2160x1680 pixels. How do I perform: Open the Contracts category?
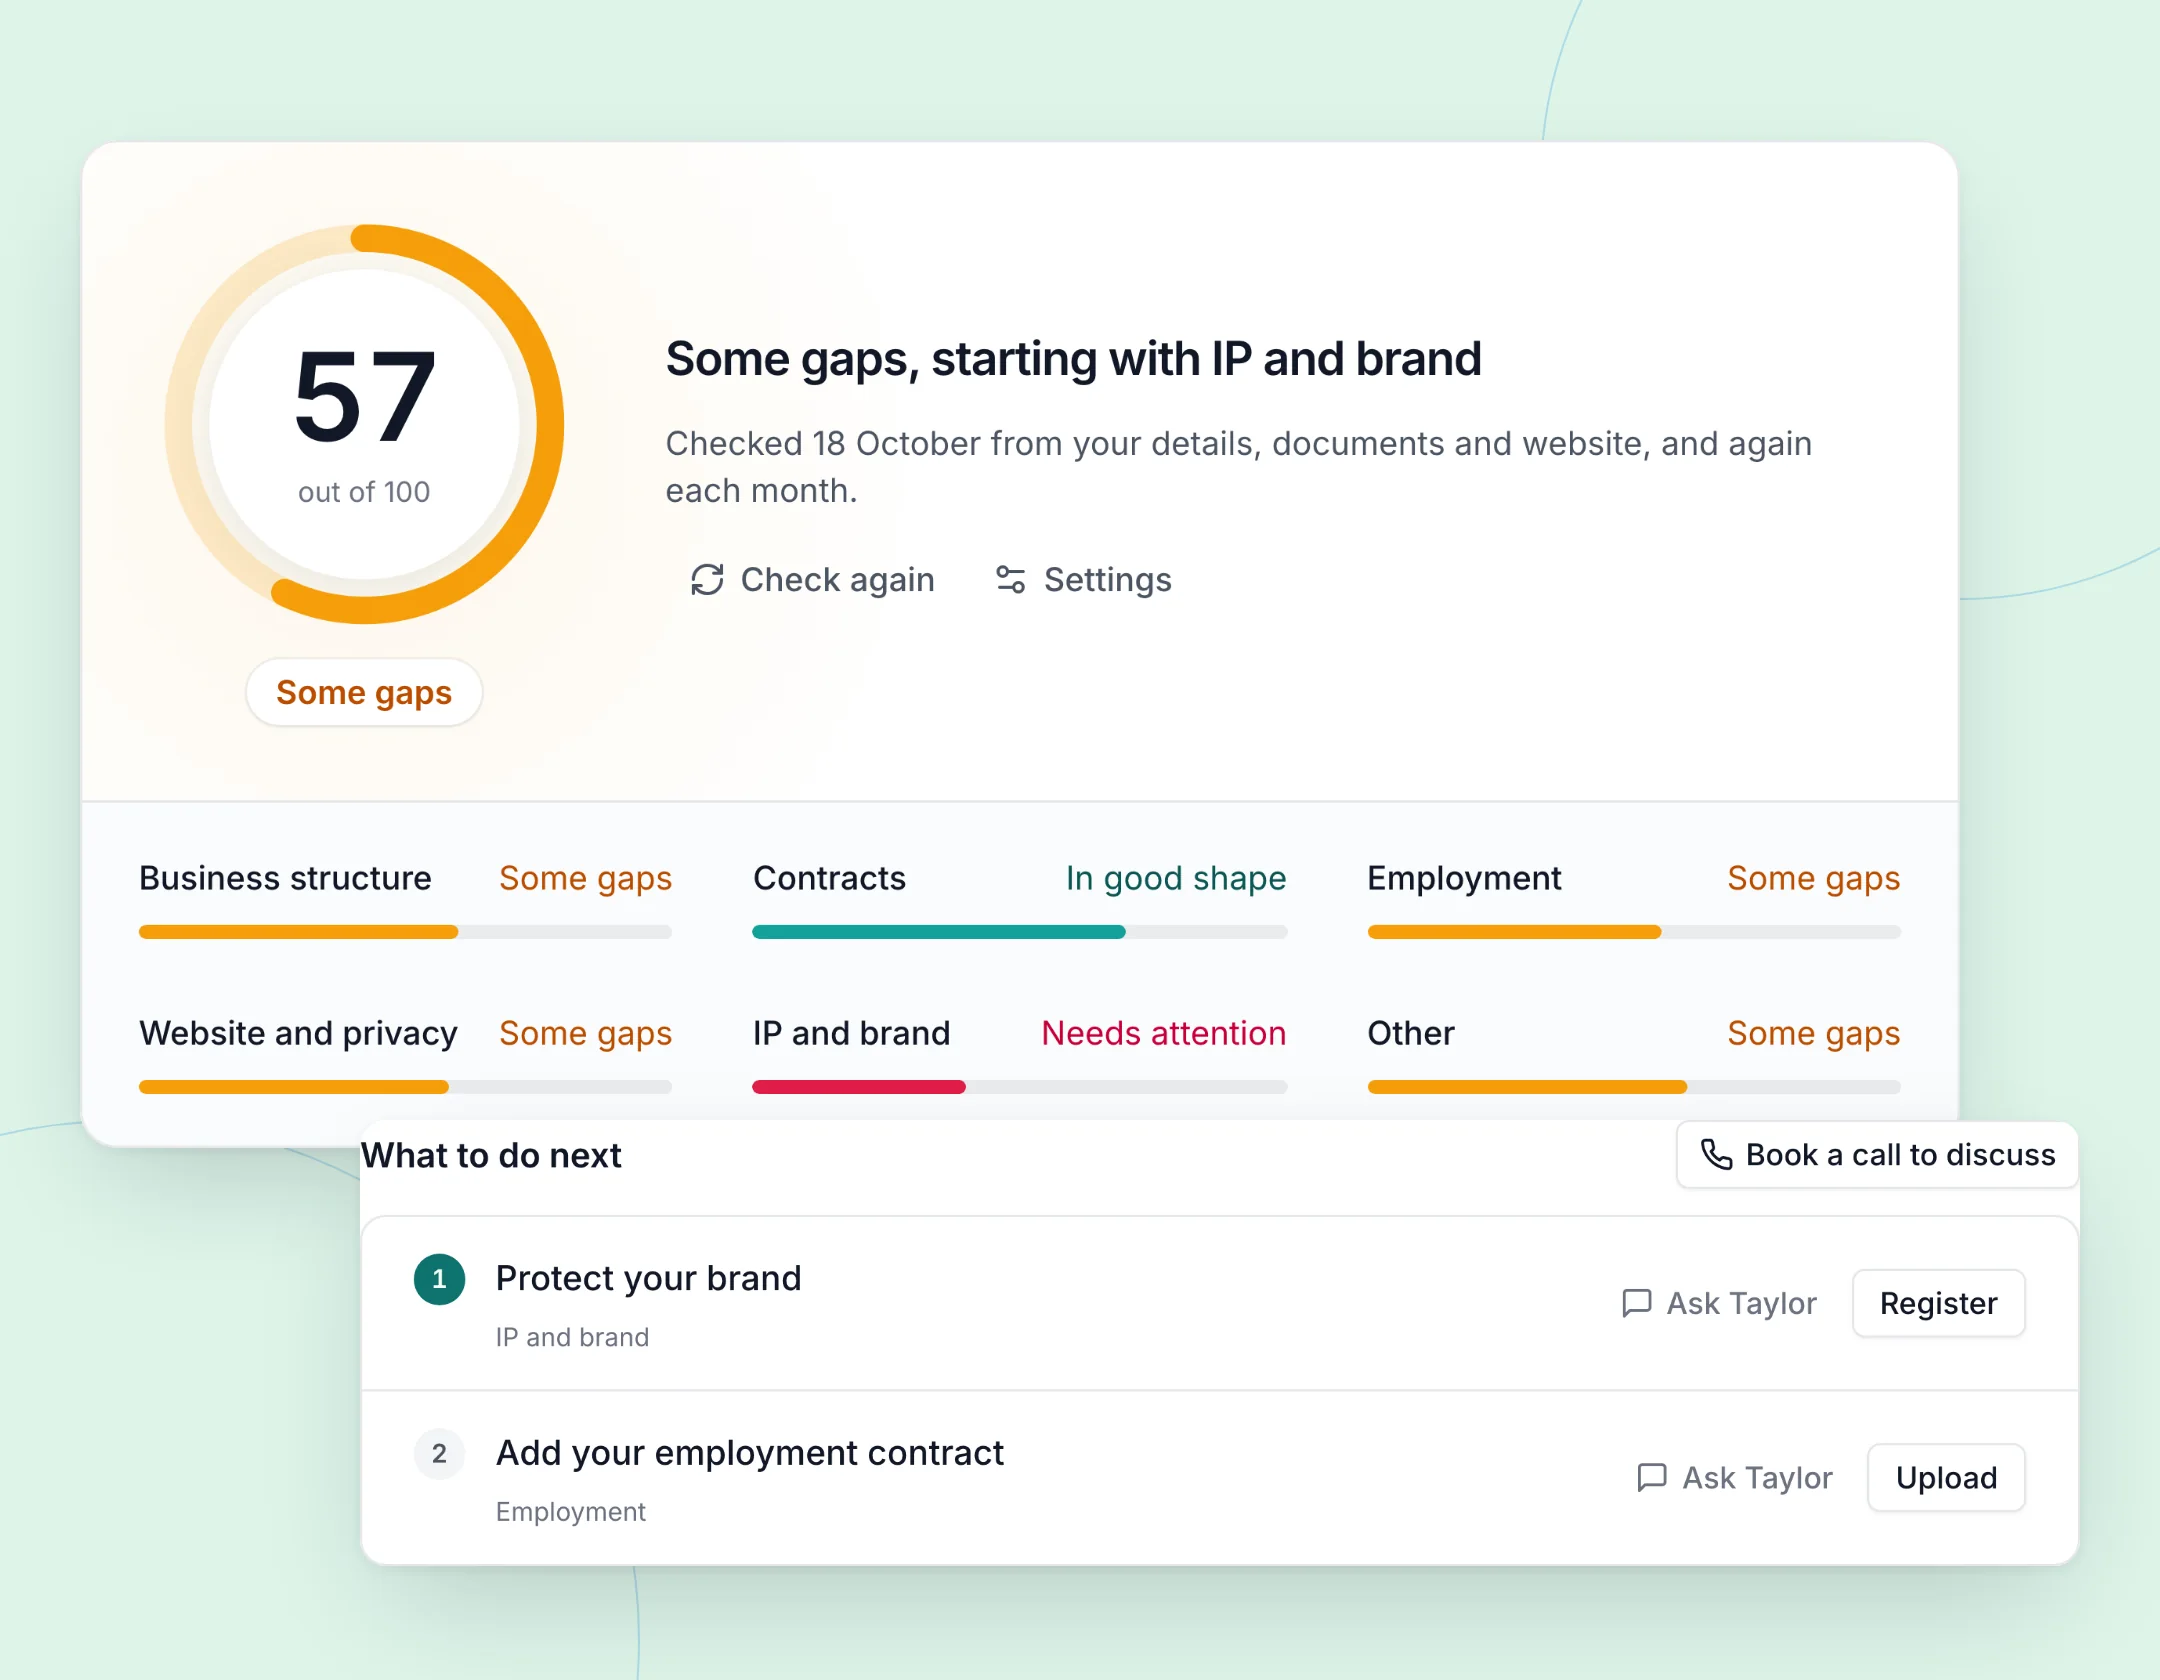[x=1019, y=900]
